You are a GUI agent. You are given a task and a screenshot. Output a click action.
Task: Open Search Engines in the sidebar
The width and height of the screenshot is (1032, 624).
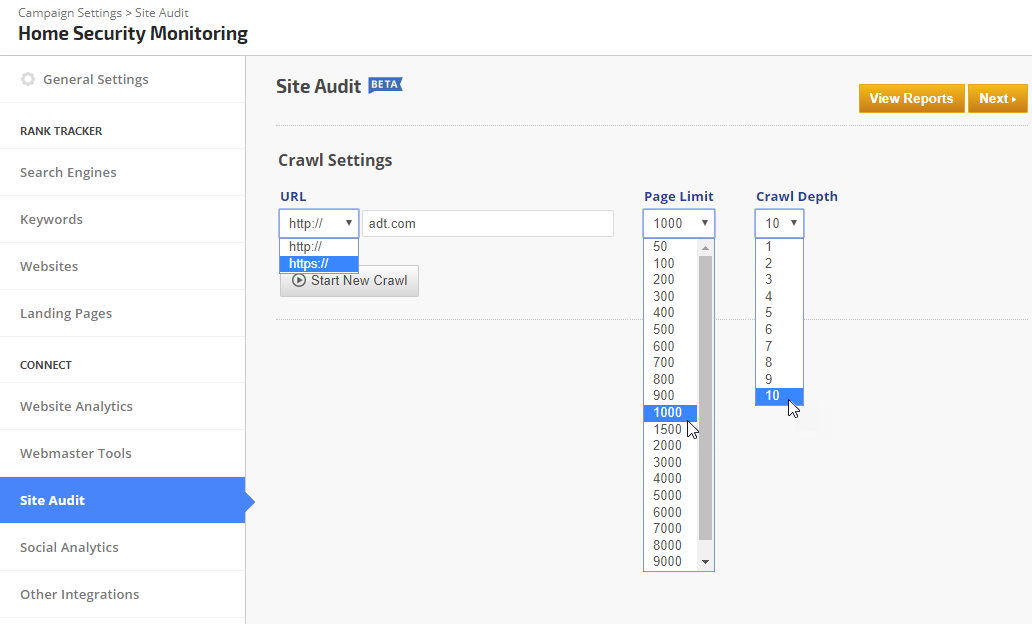pyautogui.click(x=68, y=172)
